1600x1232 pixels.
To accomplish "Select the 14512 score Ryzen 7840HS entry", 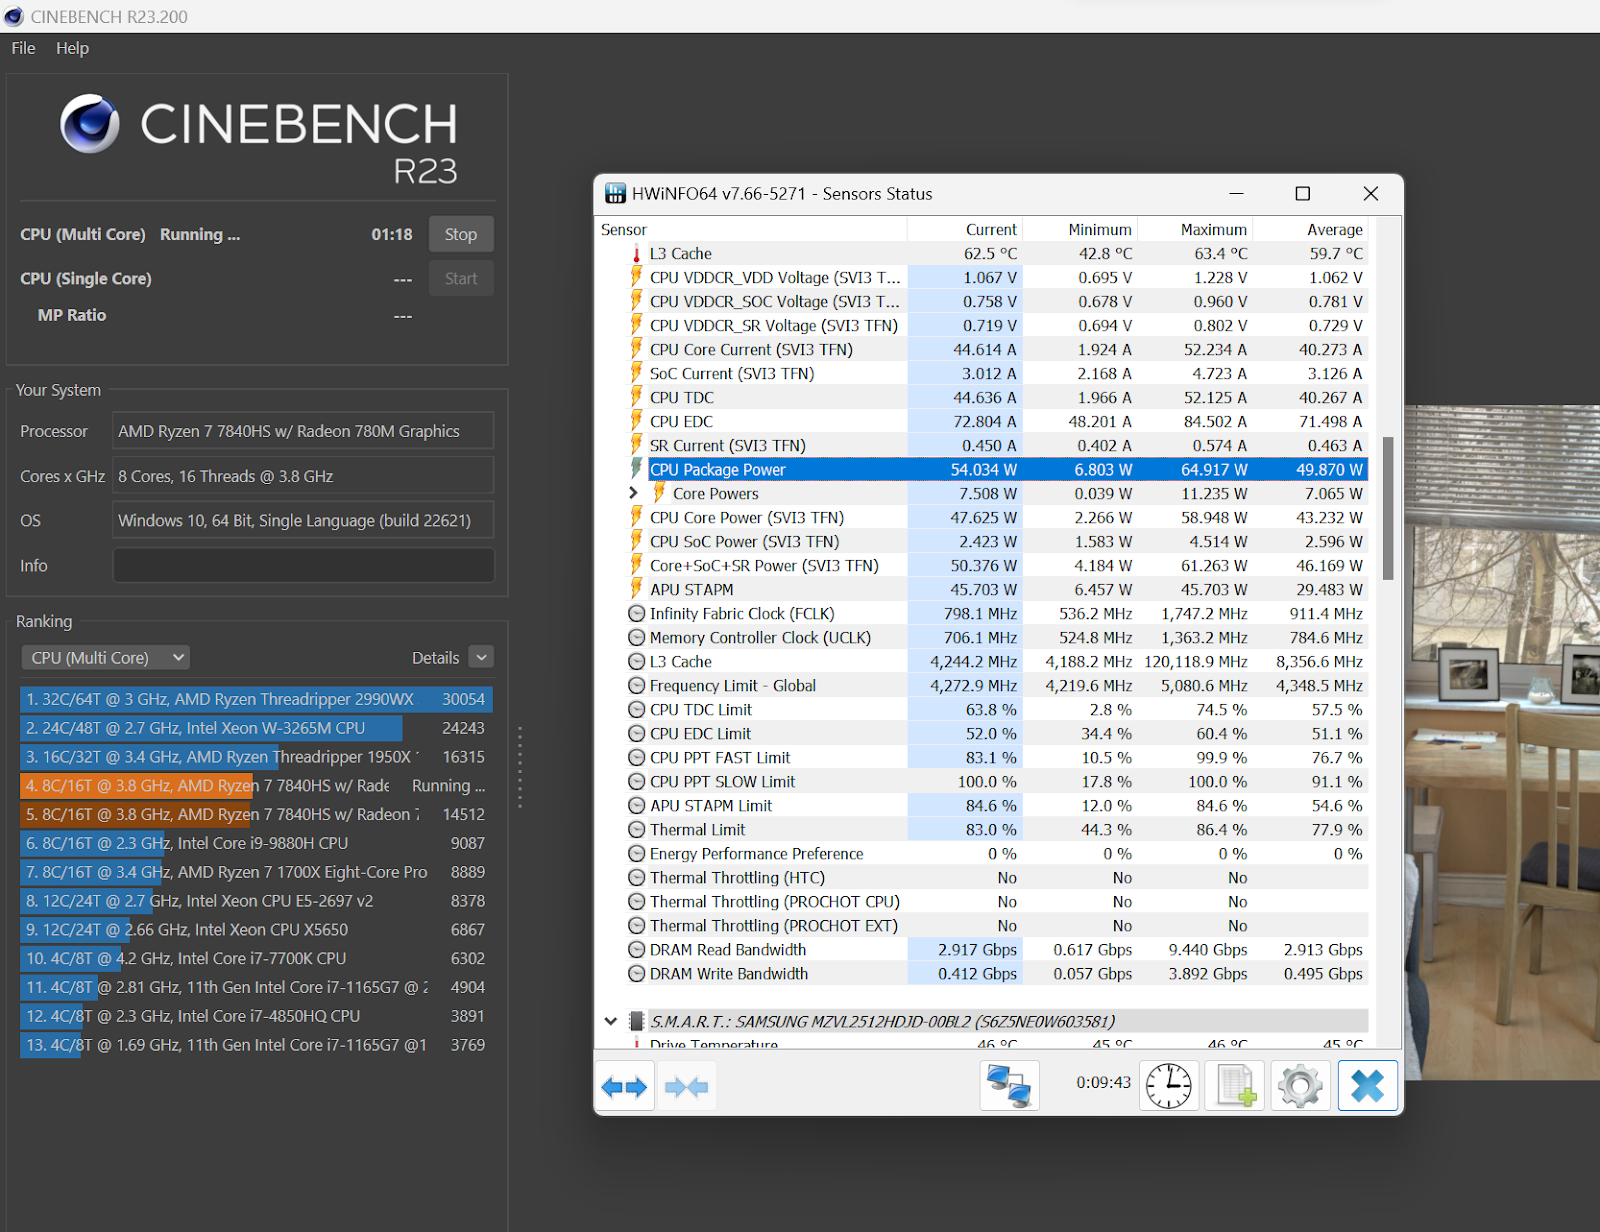I will point(256,814).
